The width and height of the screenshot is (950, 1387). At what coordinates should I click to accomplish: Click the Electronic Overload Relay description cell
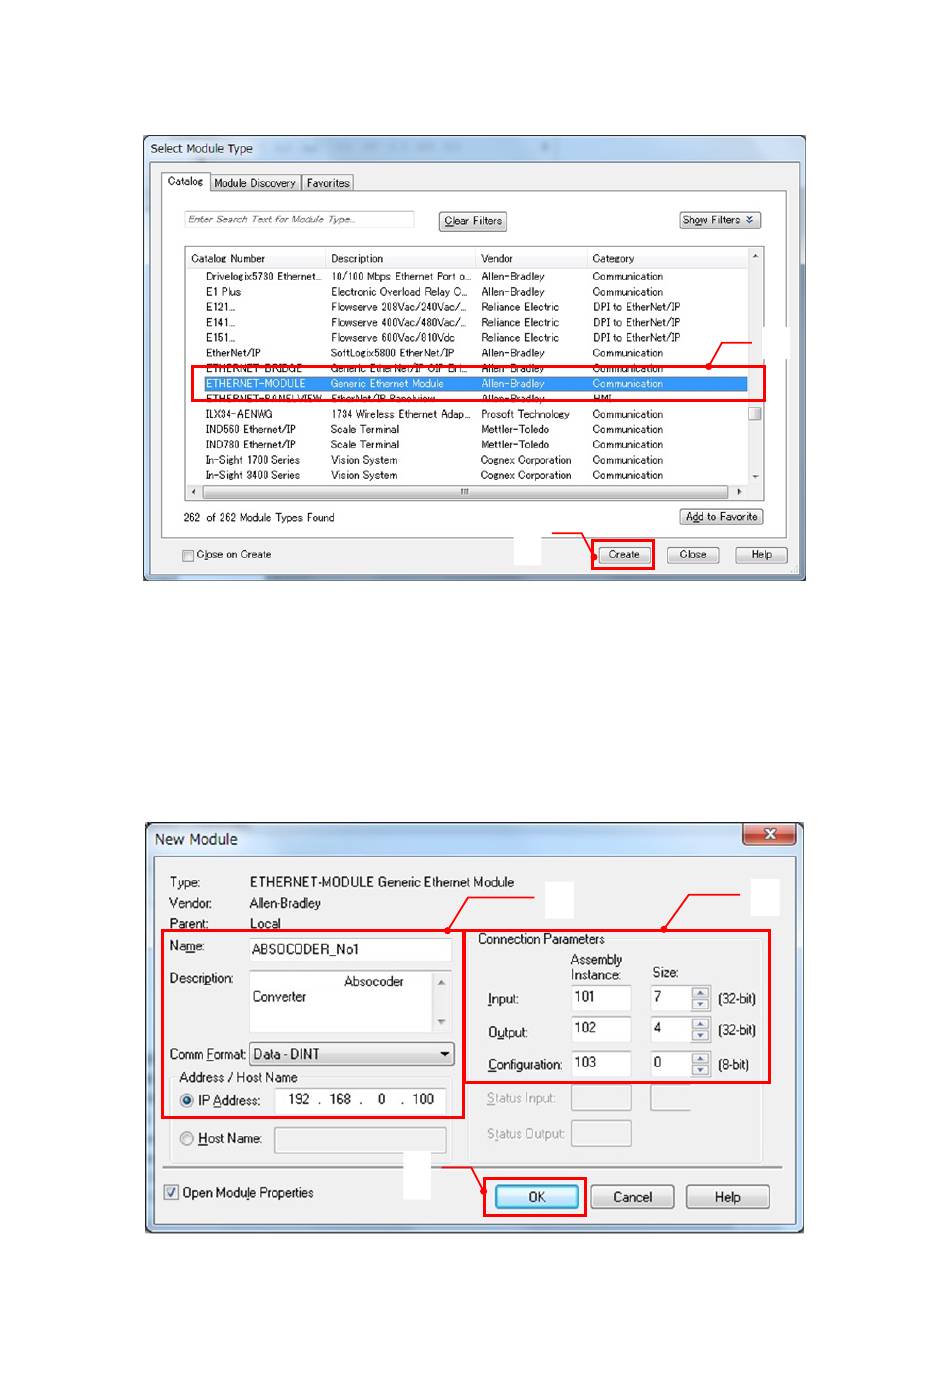(x=399, y=292)
